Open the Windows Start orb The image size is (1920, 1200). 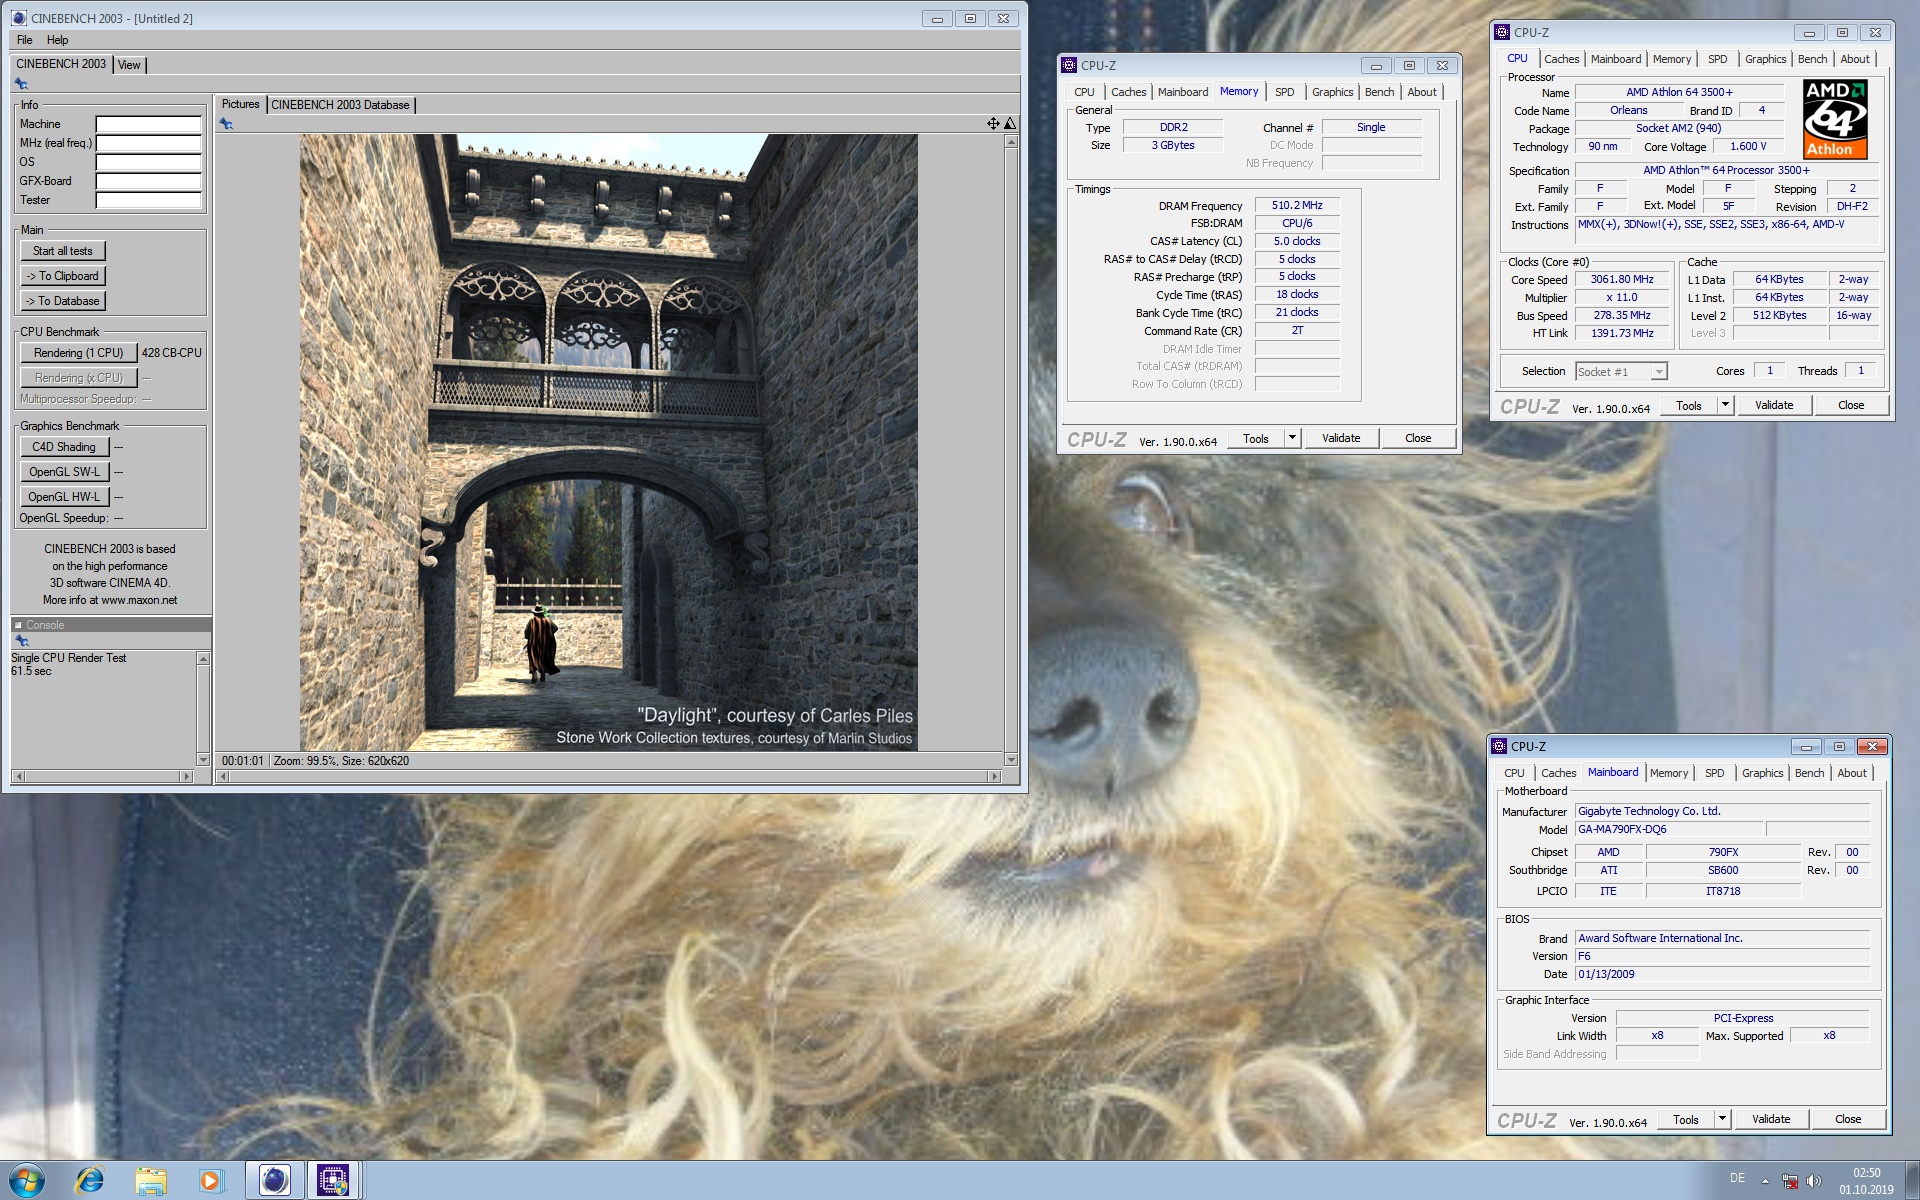click(27, 1180)
